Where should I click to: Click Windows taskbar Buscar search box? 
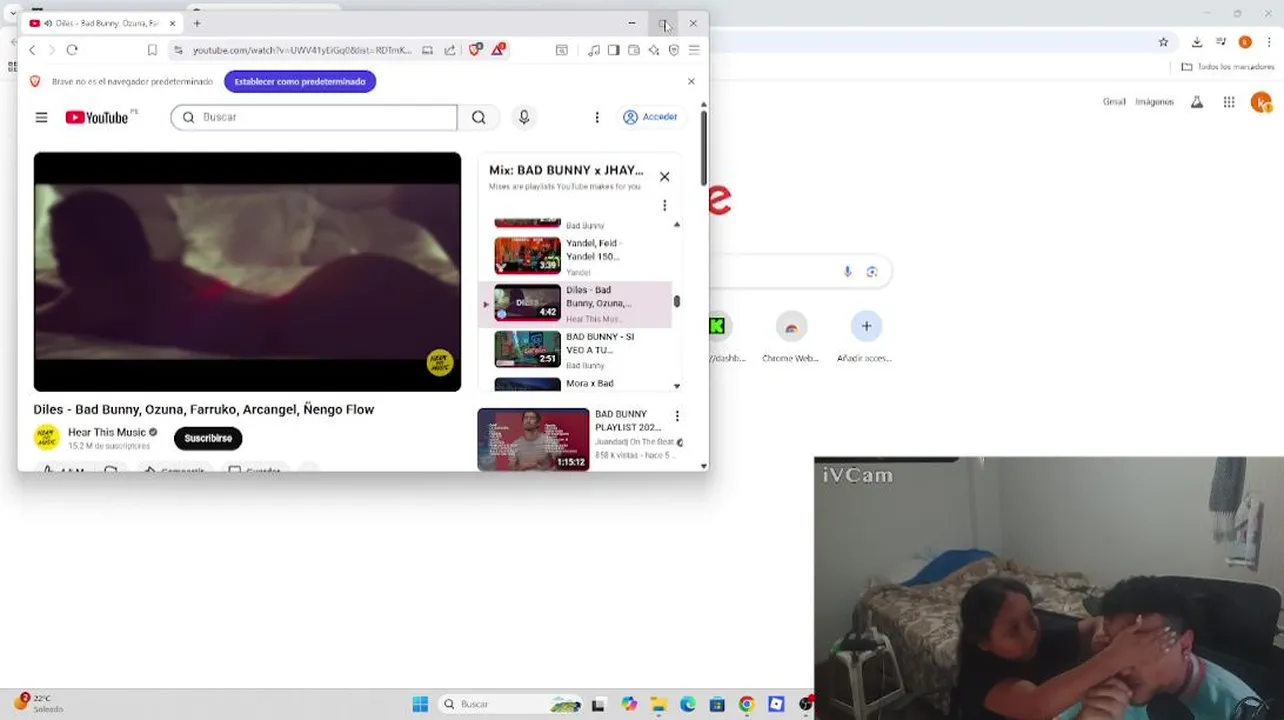(x=512, y=704)
